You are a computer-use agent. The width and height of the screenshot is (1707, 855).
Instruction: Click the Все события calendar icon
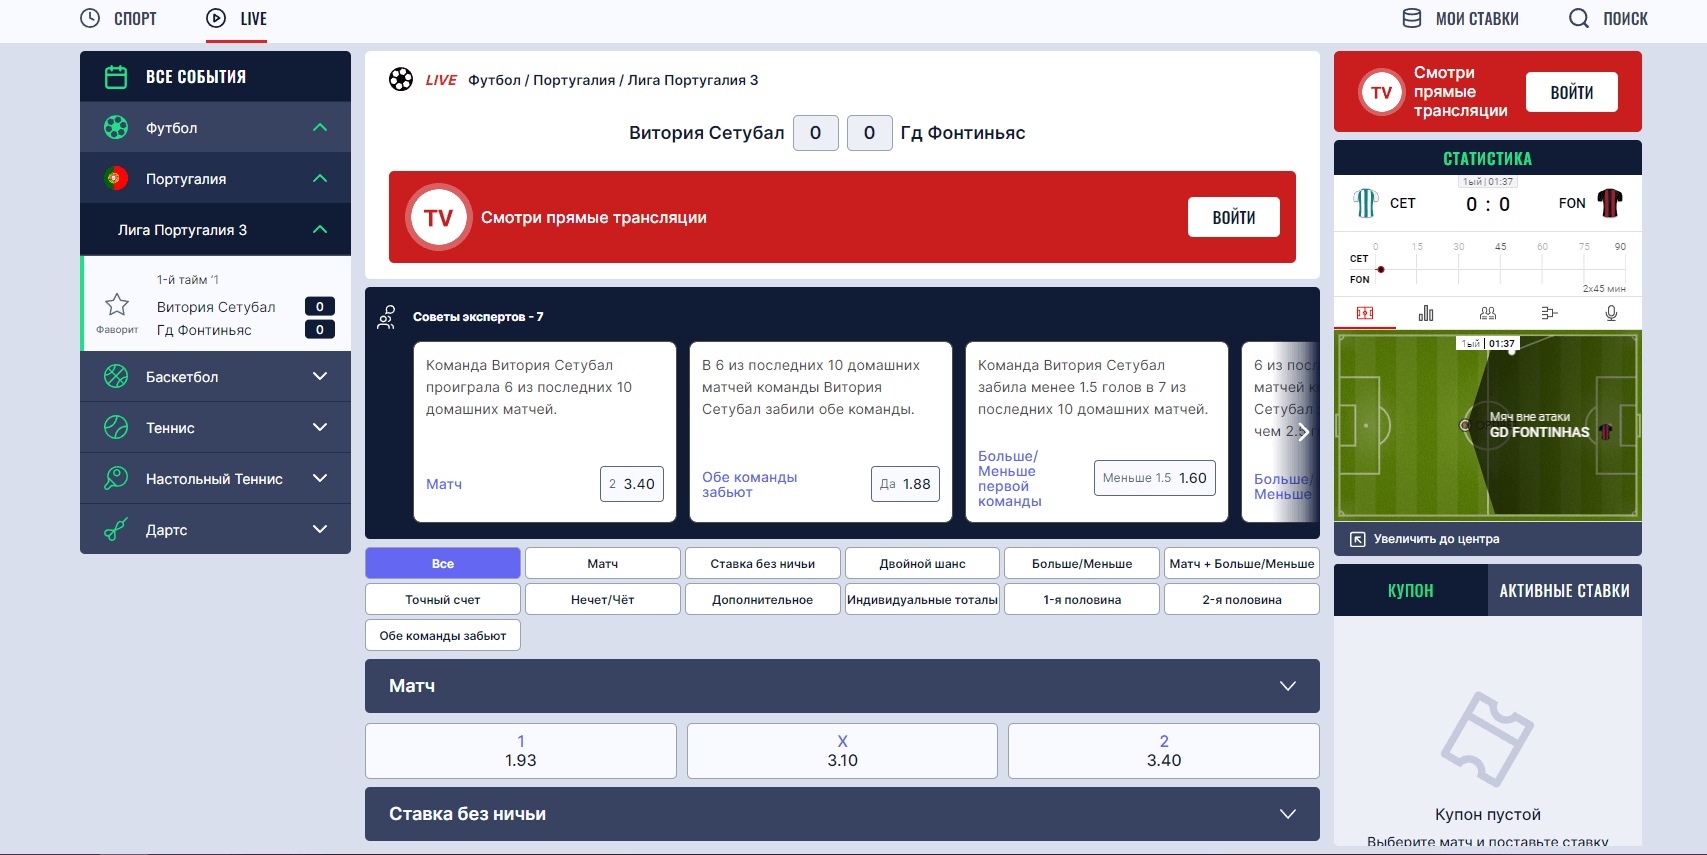116,77
